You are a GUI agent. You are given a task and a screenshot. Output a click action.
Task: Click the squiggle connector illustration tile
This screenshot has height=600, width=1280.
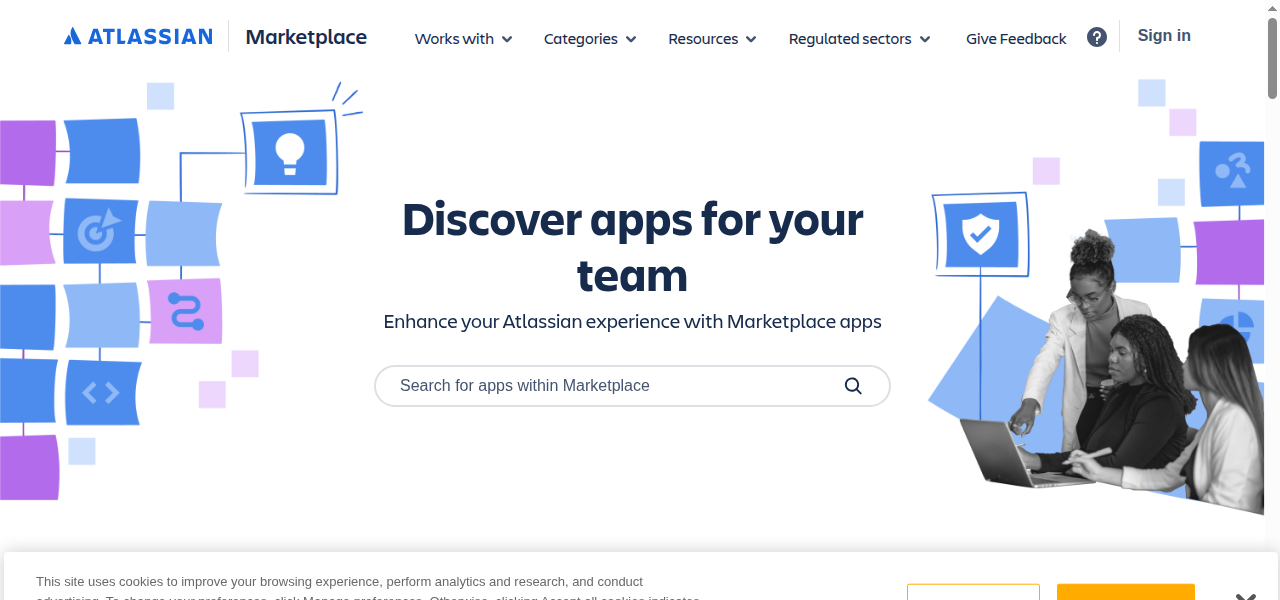coord(184,312)
